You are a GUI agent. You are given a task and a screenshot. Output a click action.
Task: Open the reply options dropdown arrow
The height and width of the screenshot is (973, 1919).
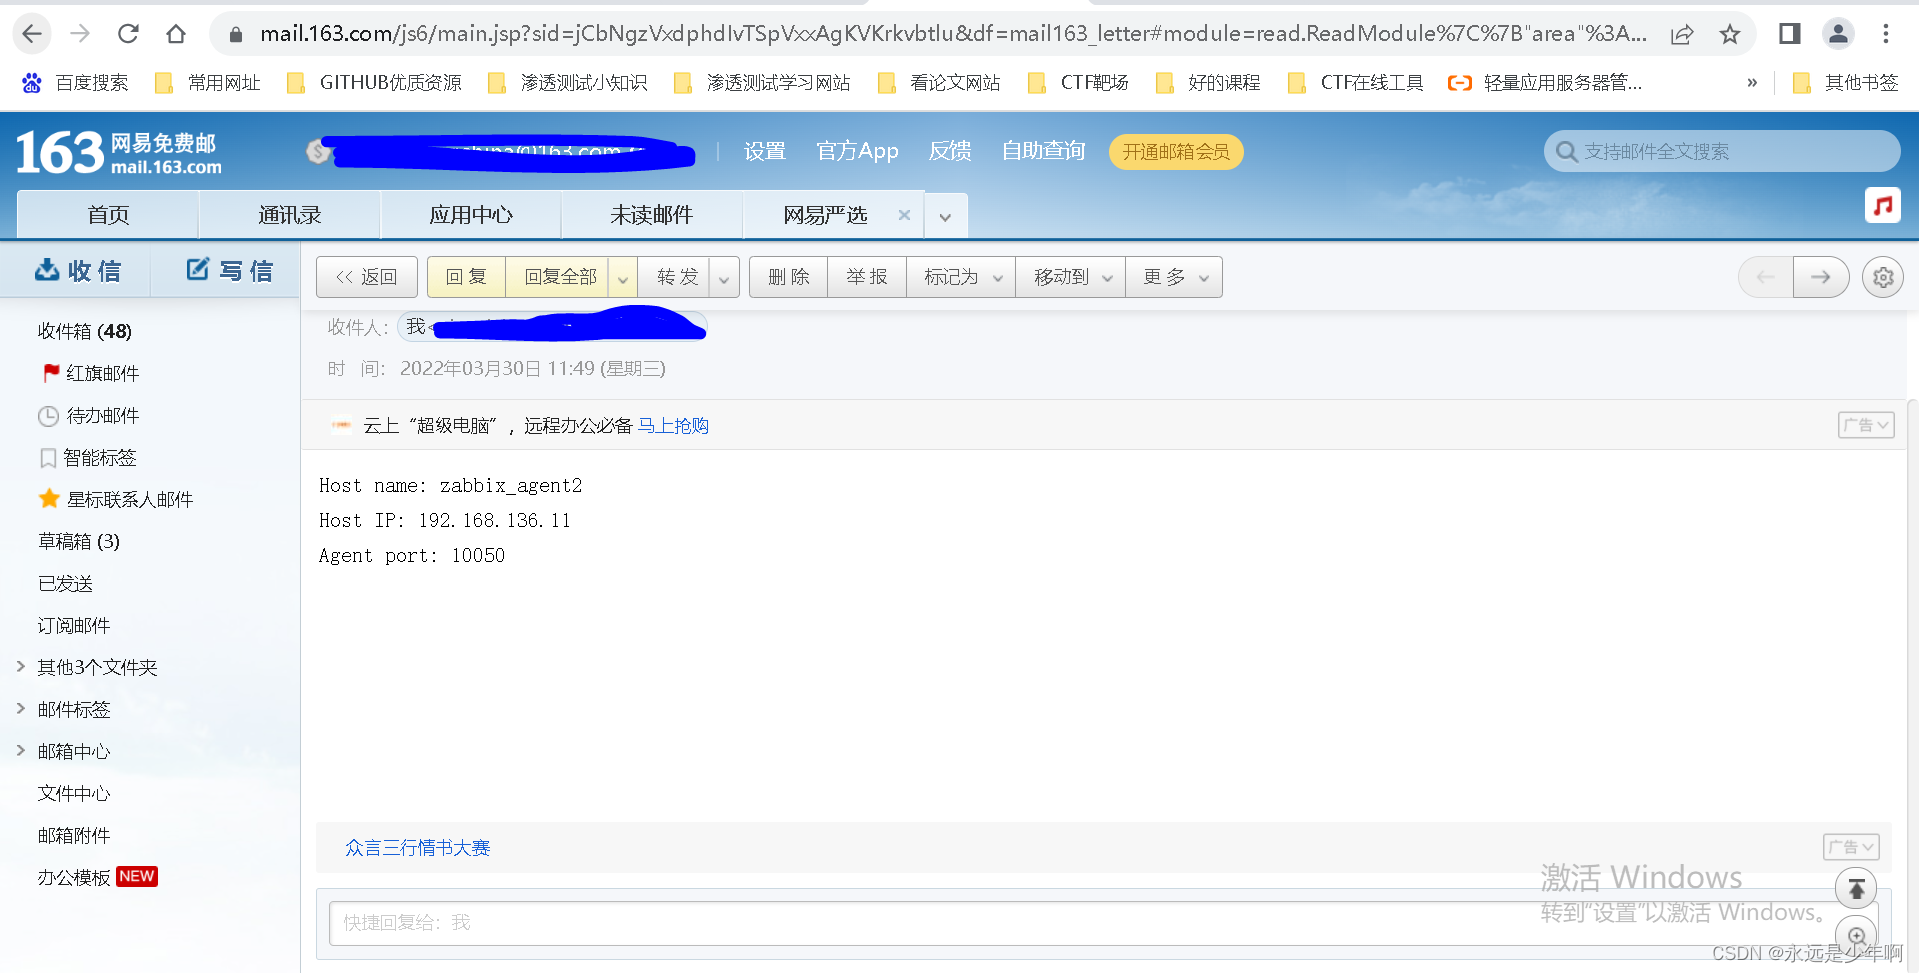point(623,278)
